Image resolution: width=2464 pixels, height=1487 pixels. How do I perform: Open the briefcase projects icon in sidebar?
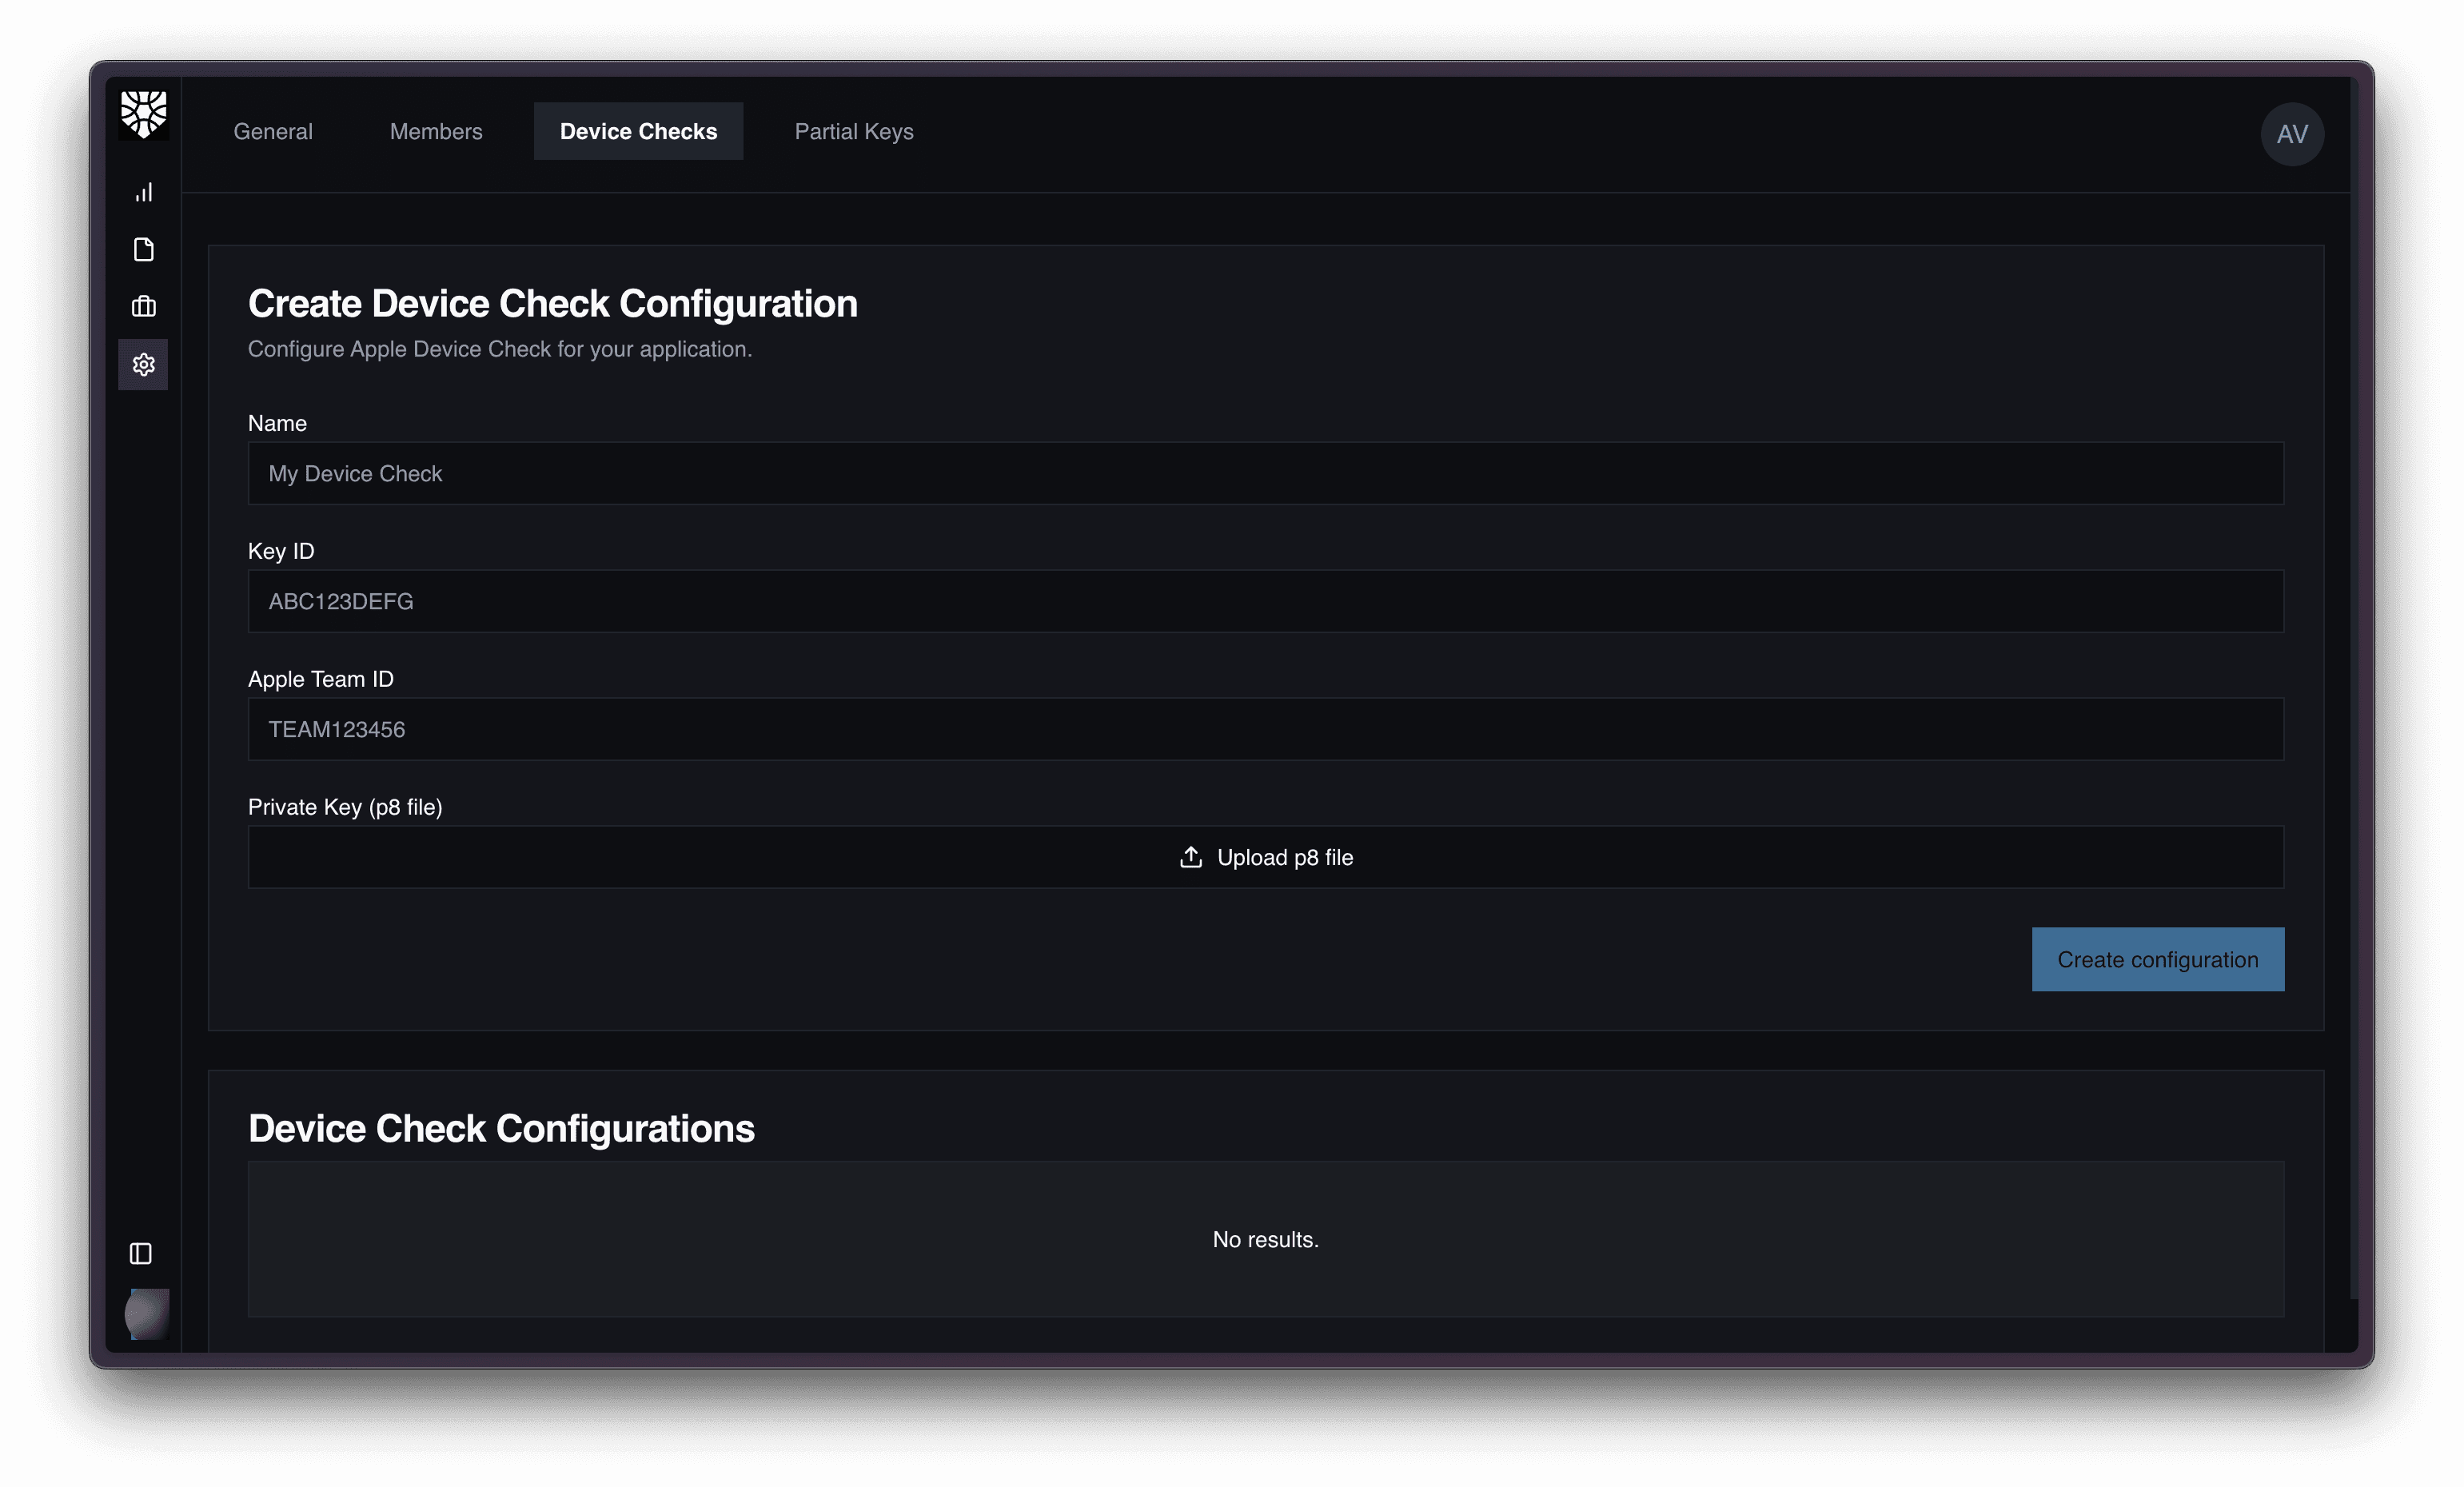143,306
